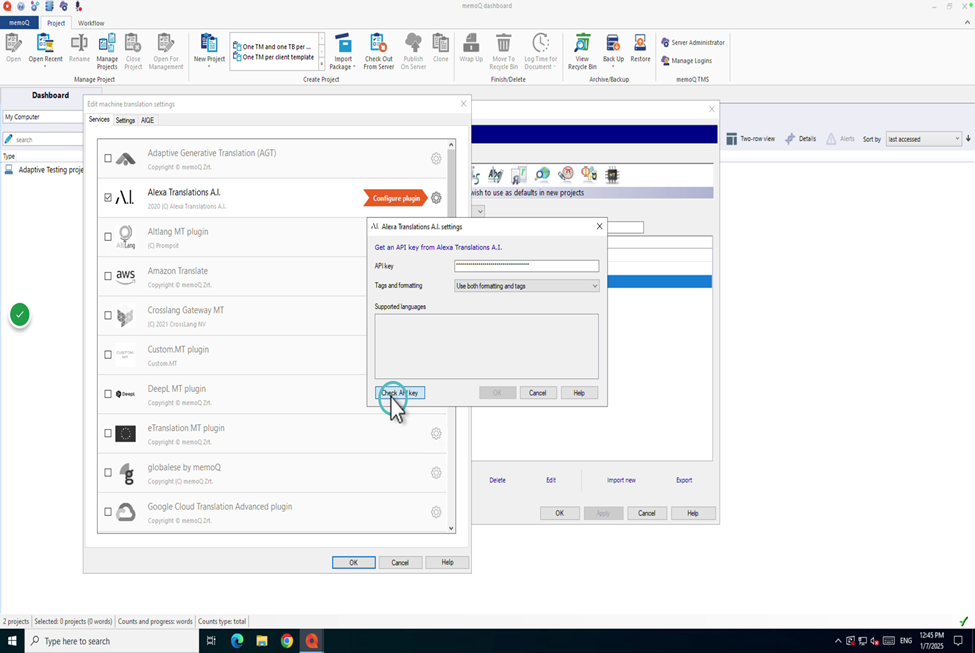Click Check Out From Server icon
Image resolution: width=975 pixels, height=653 pixels.
point(379,51)
